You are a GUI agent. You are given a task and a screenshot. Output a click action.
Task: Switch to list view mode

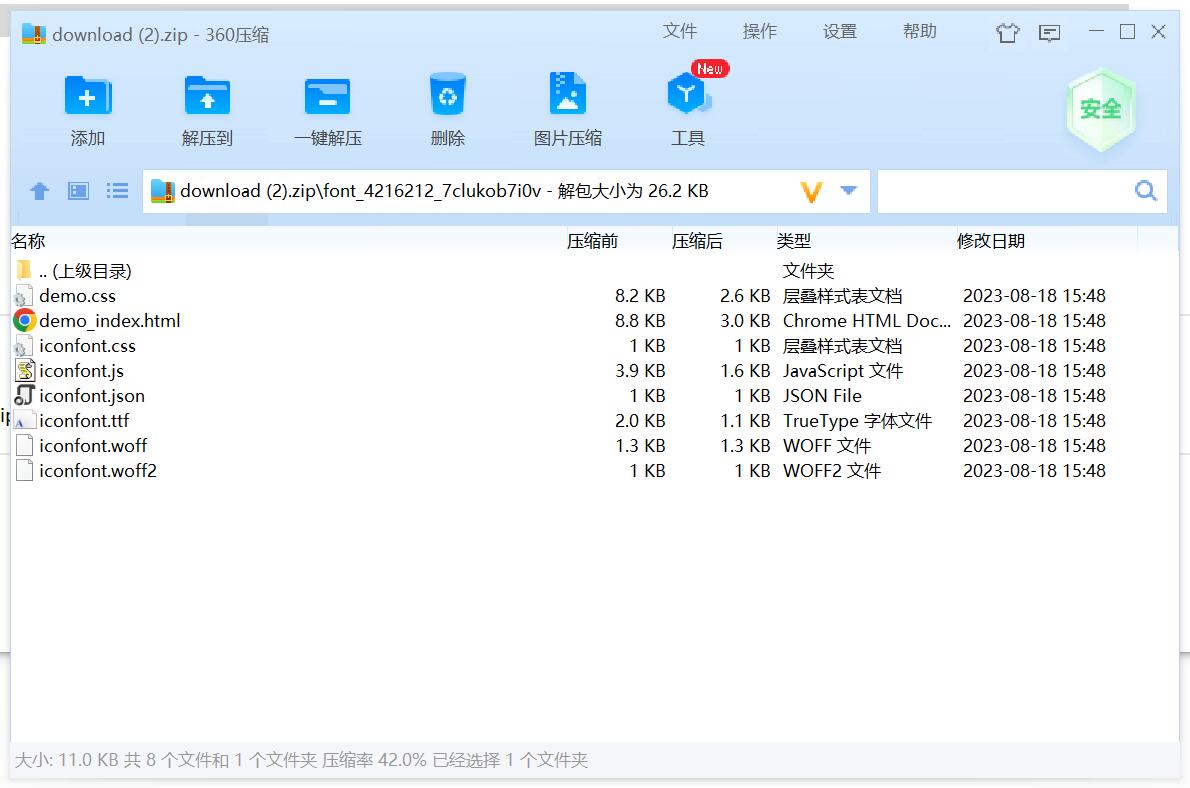(118, 191)
